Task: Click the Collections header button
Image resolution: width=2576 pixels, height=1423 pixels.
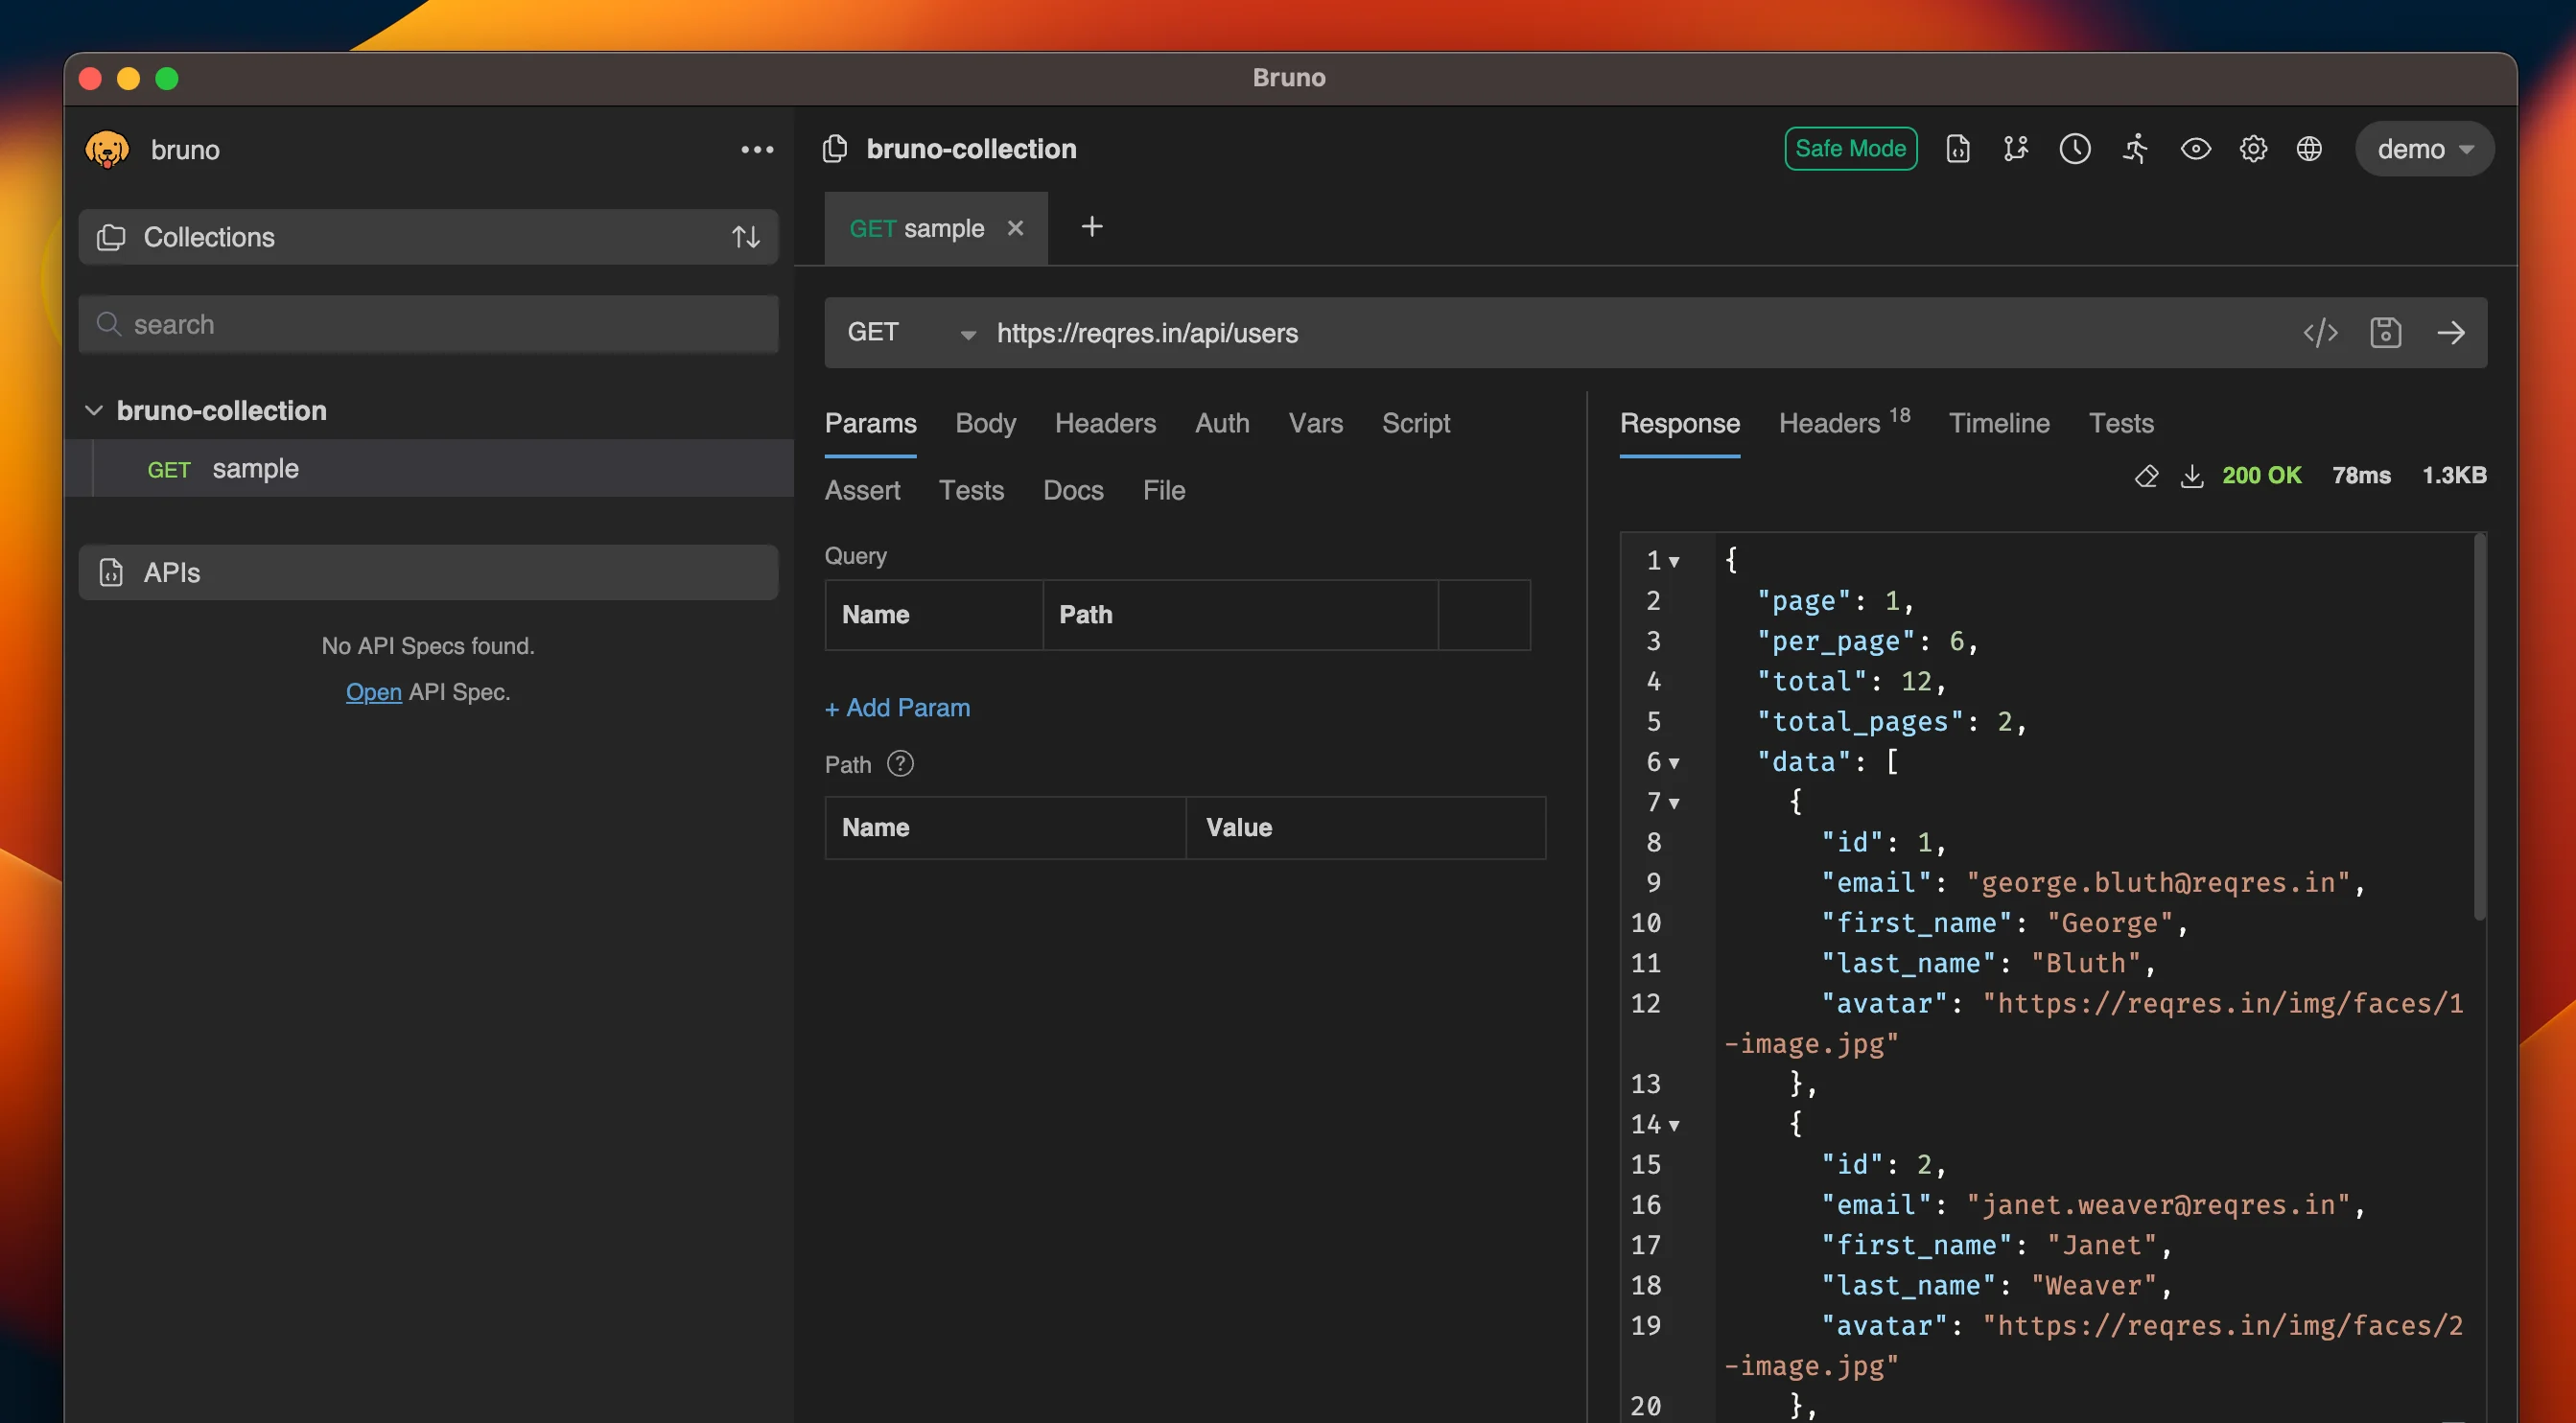Action: 428,237
